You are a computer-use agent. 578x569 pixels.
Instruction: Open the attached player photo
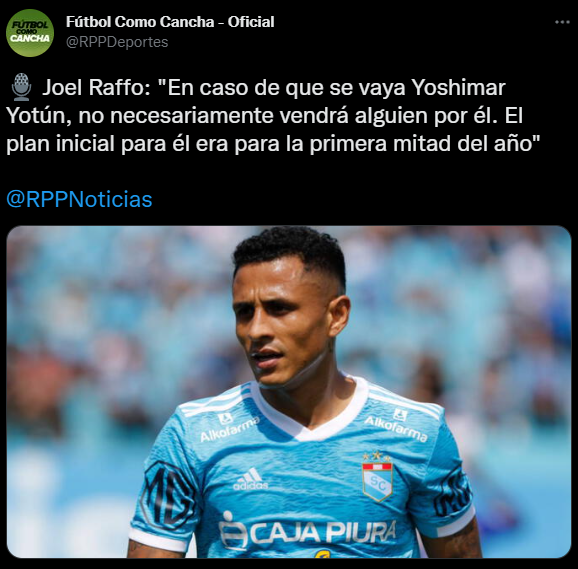point(289,392)
